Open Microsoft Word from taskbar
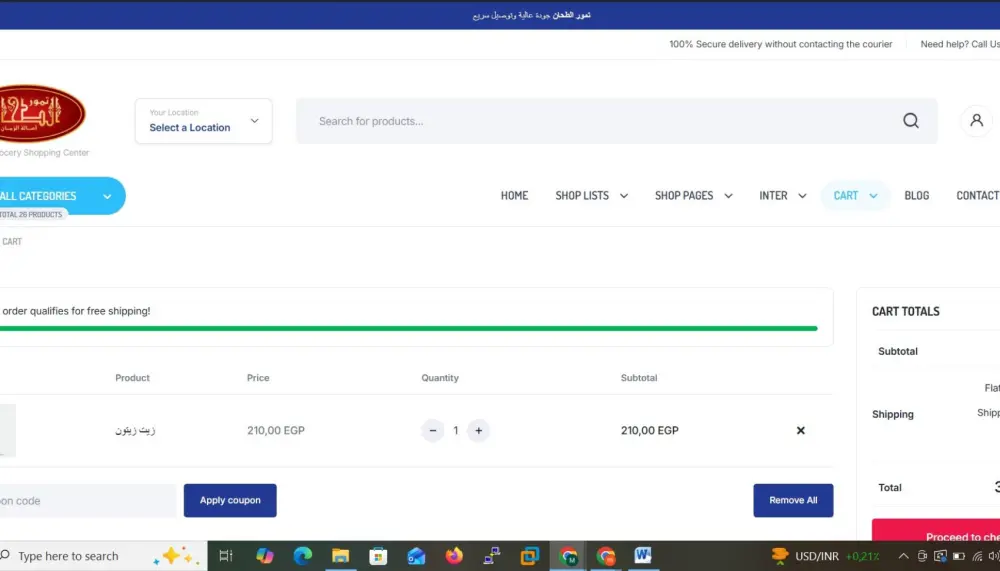 (643, 556)
